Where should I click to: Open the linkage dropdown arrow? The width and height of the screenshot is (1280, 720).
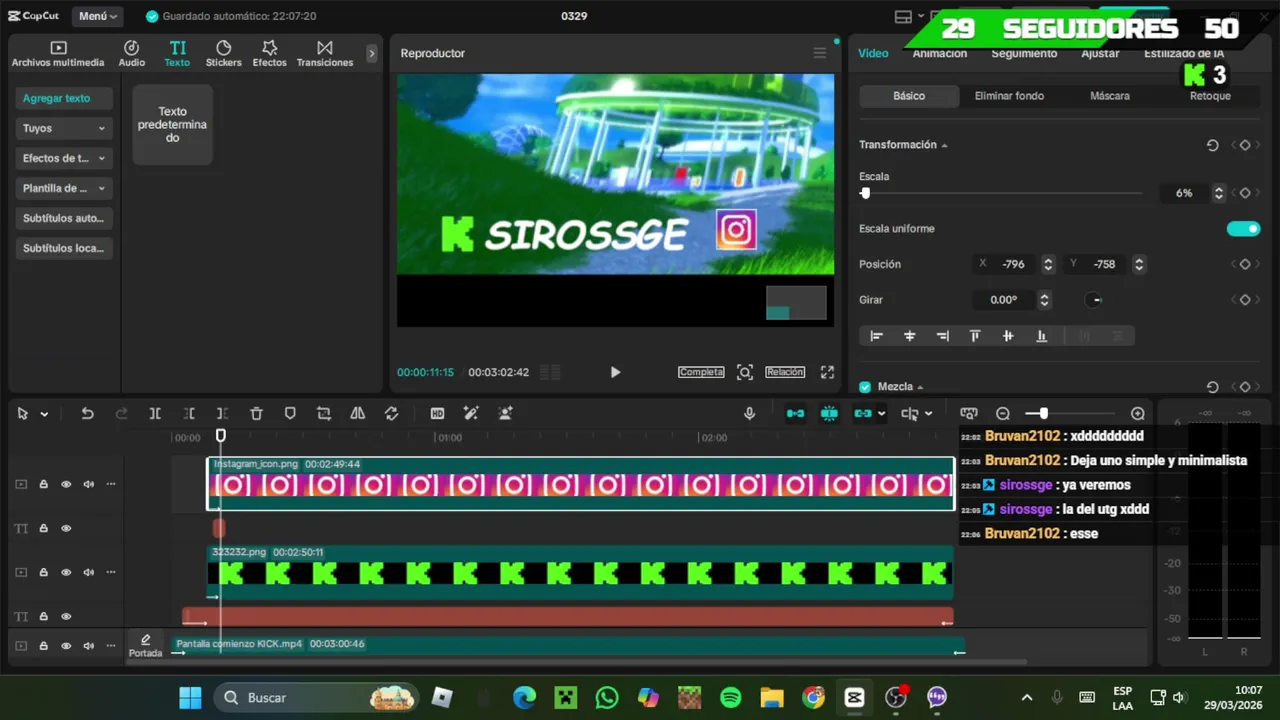[x=881, y=414]
